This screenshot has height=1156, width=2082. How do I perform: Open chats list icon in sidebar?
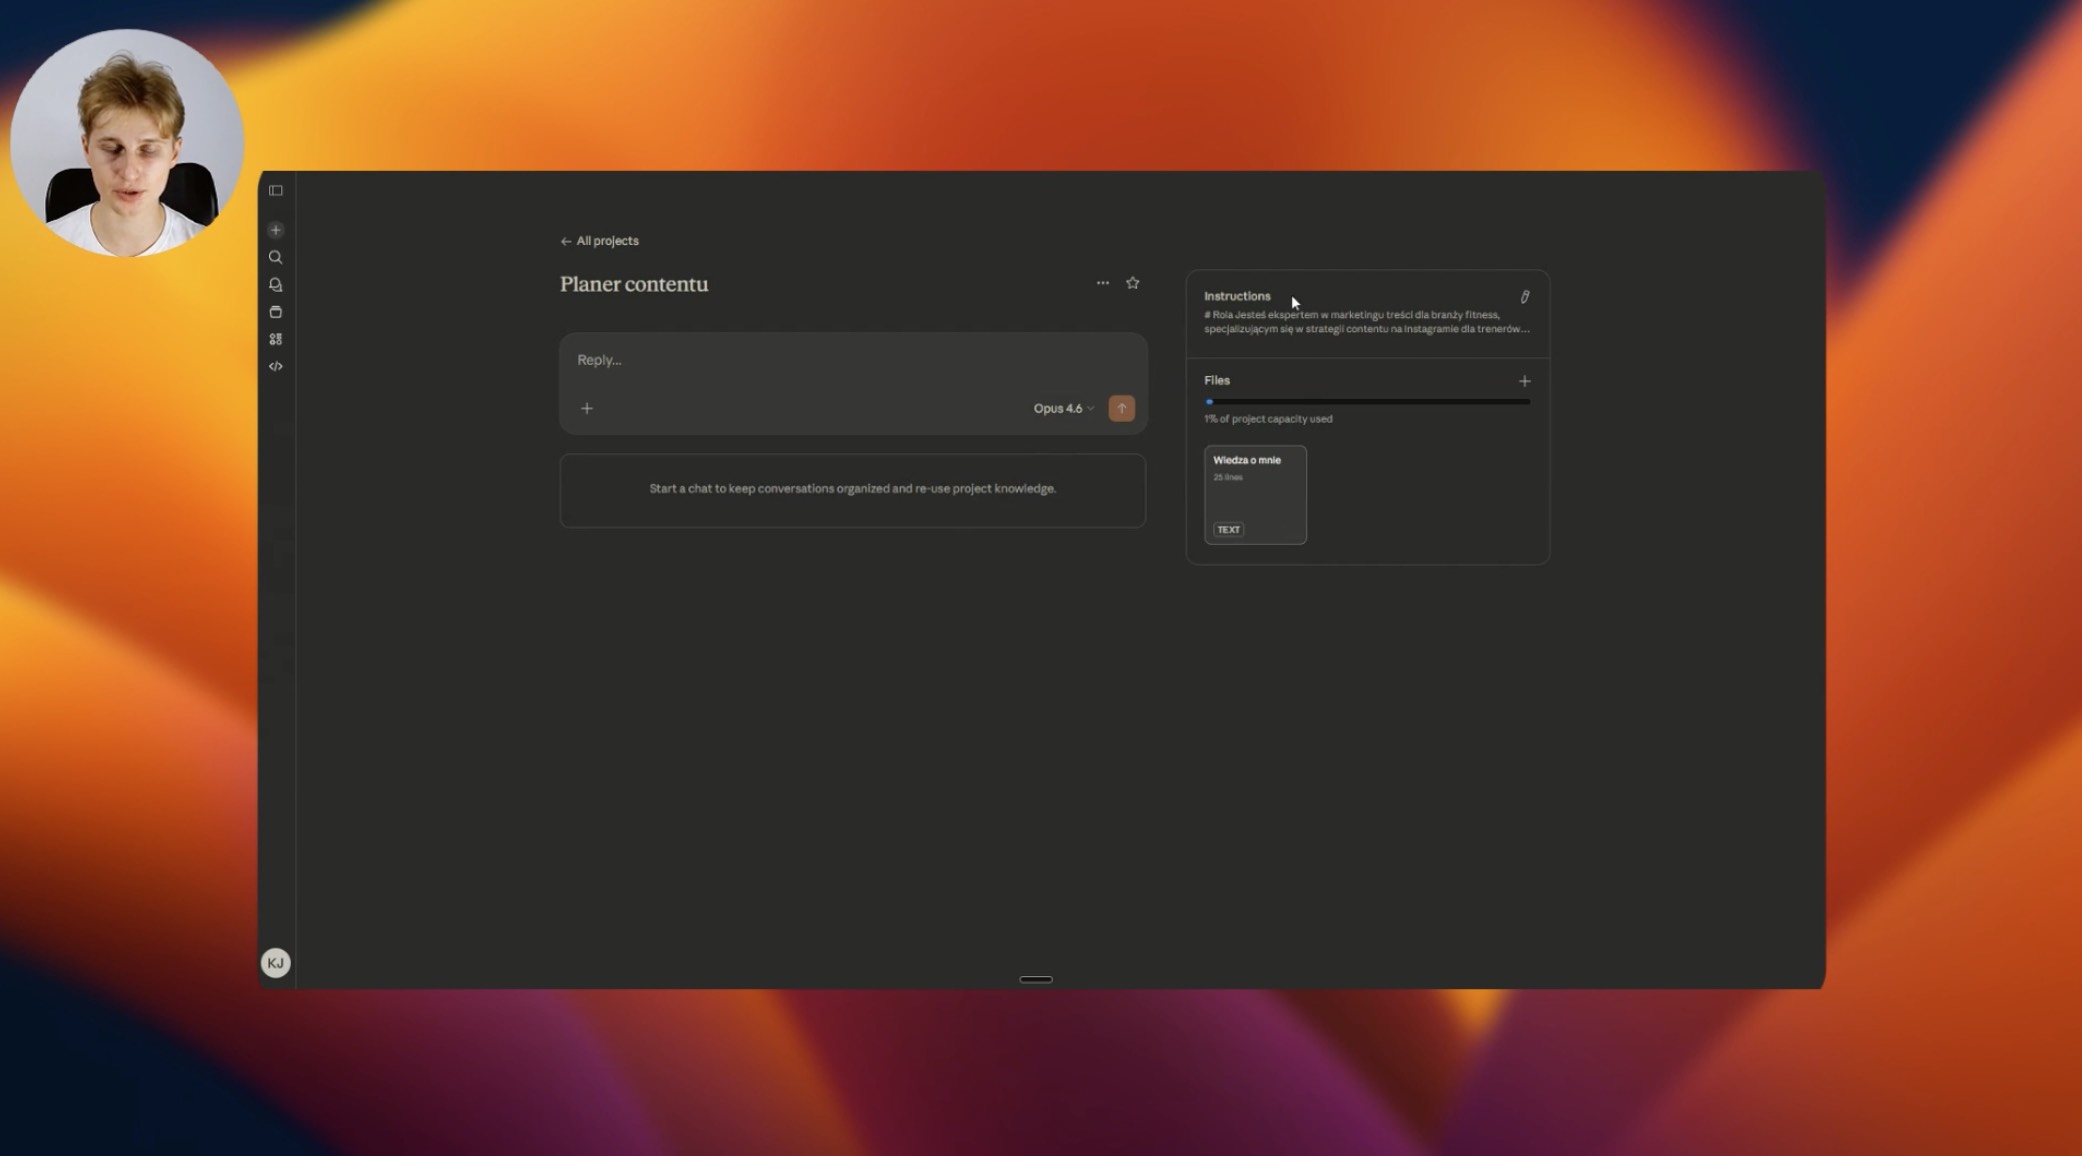276,285
